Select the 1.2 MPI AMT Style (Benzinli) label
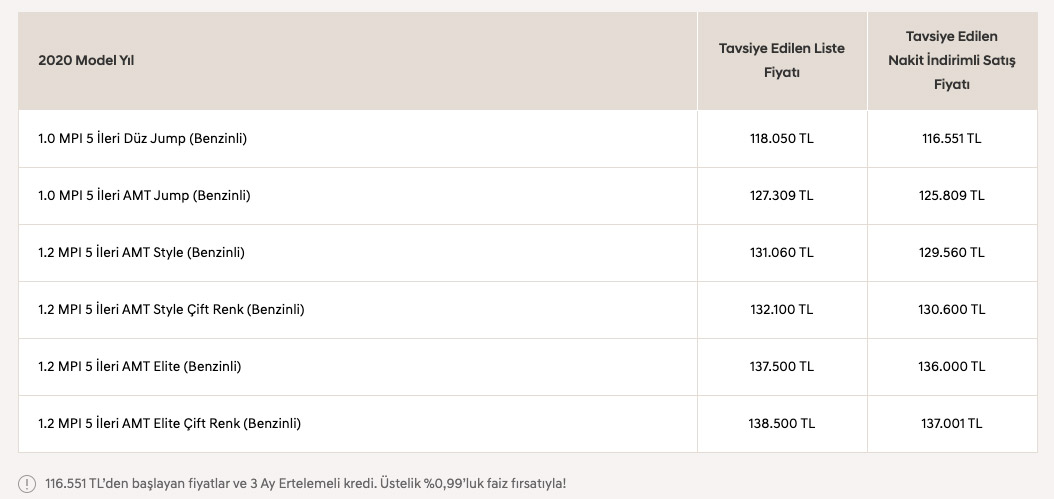Screen dimensions: 1054x499 pos(141,253)
